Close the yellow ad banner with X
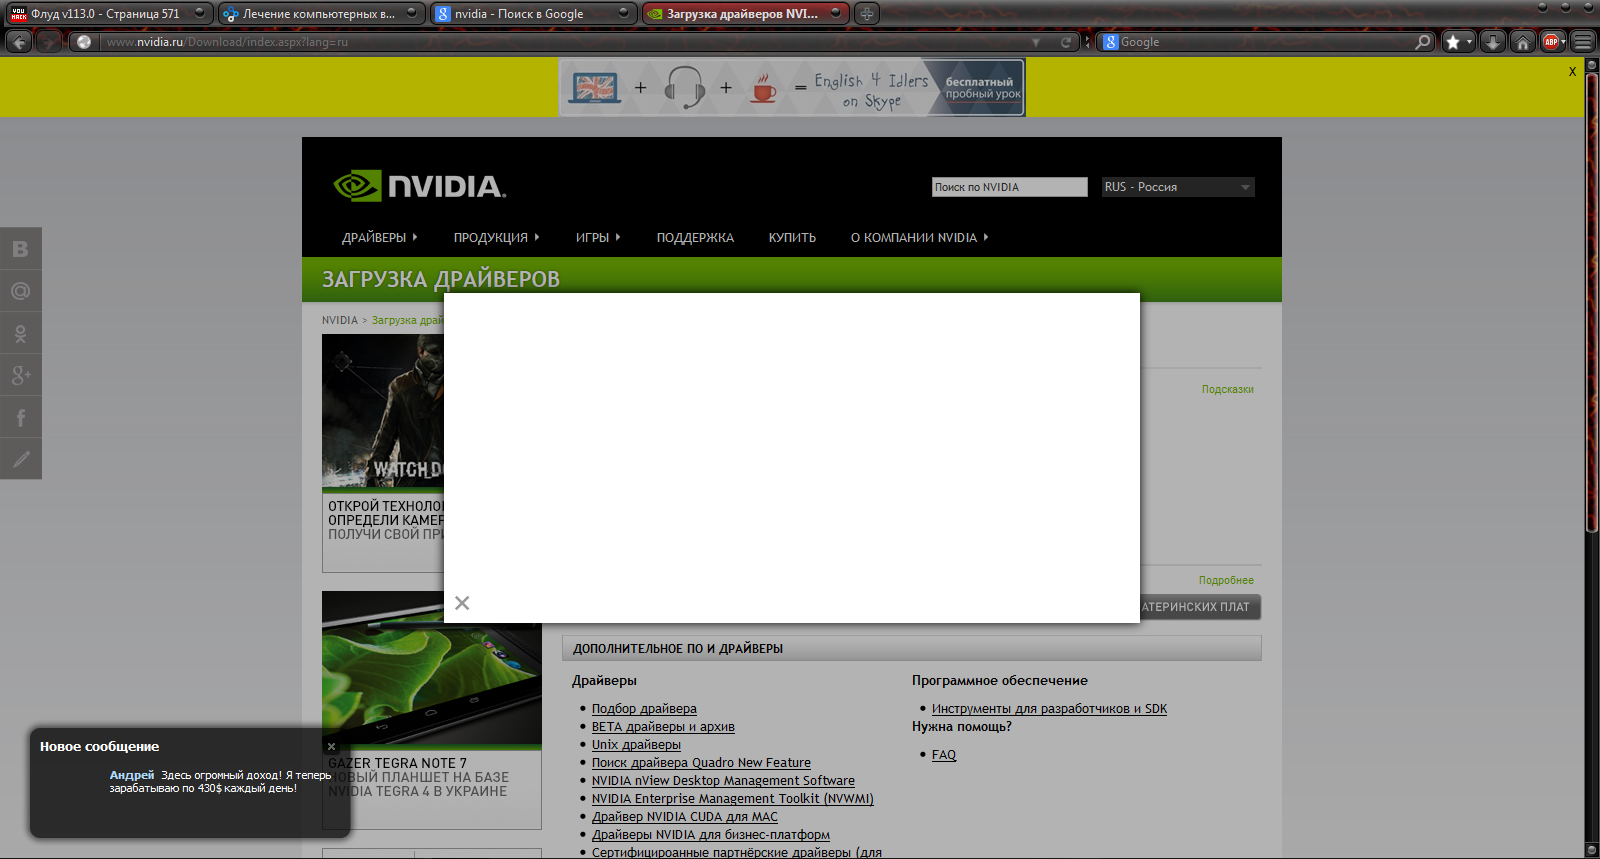 point(1572,71)
